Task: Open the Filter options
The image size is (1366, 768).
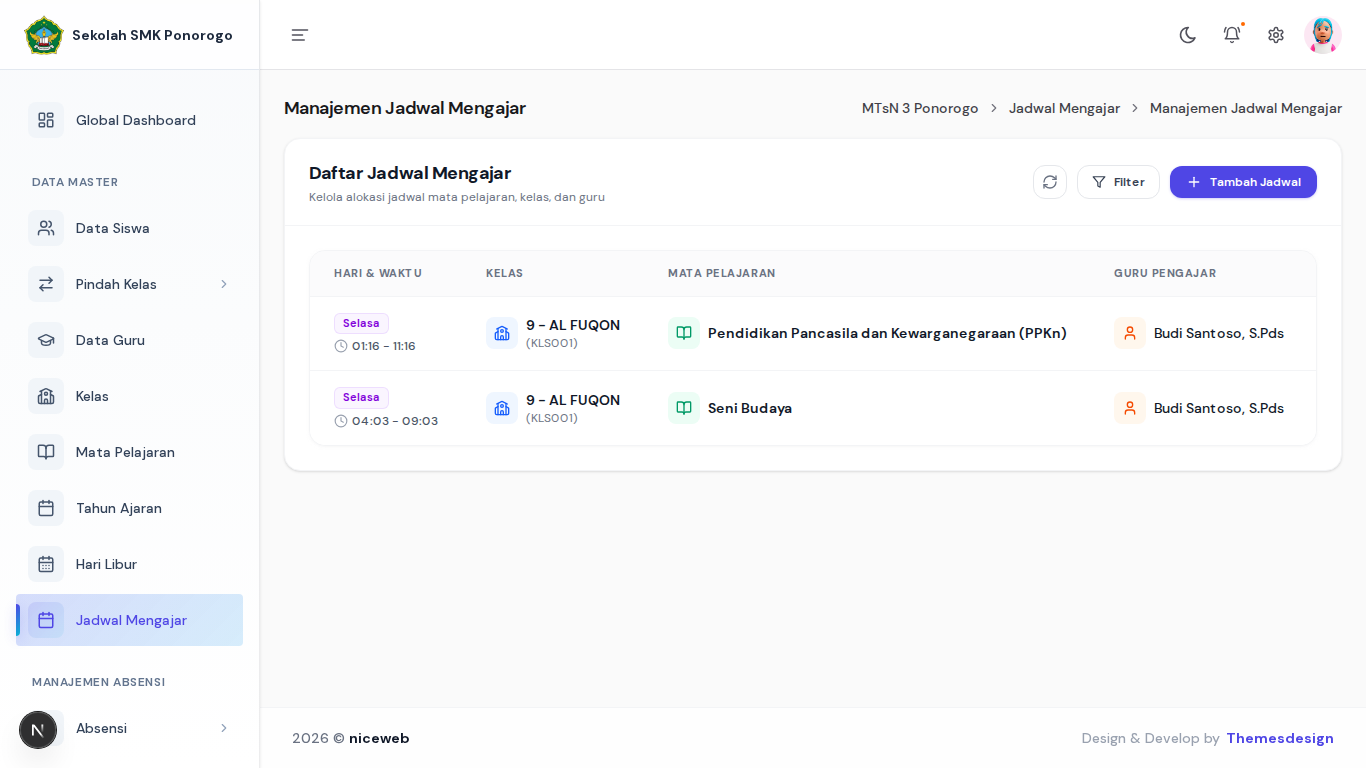Action: coord(1118,182)
